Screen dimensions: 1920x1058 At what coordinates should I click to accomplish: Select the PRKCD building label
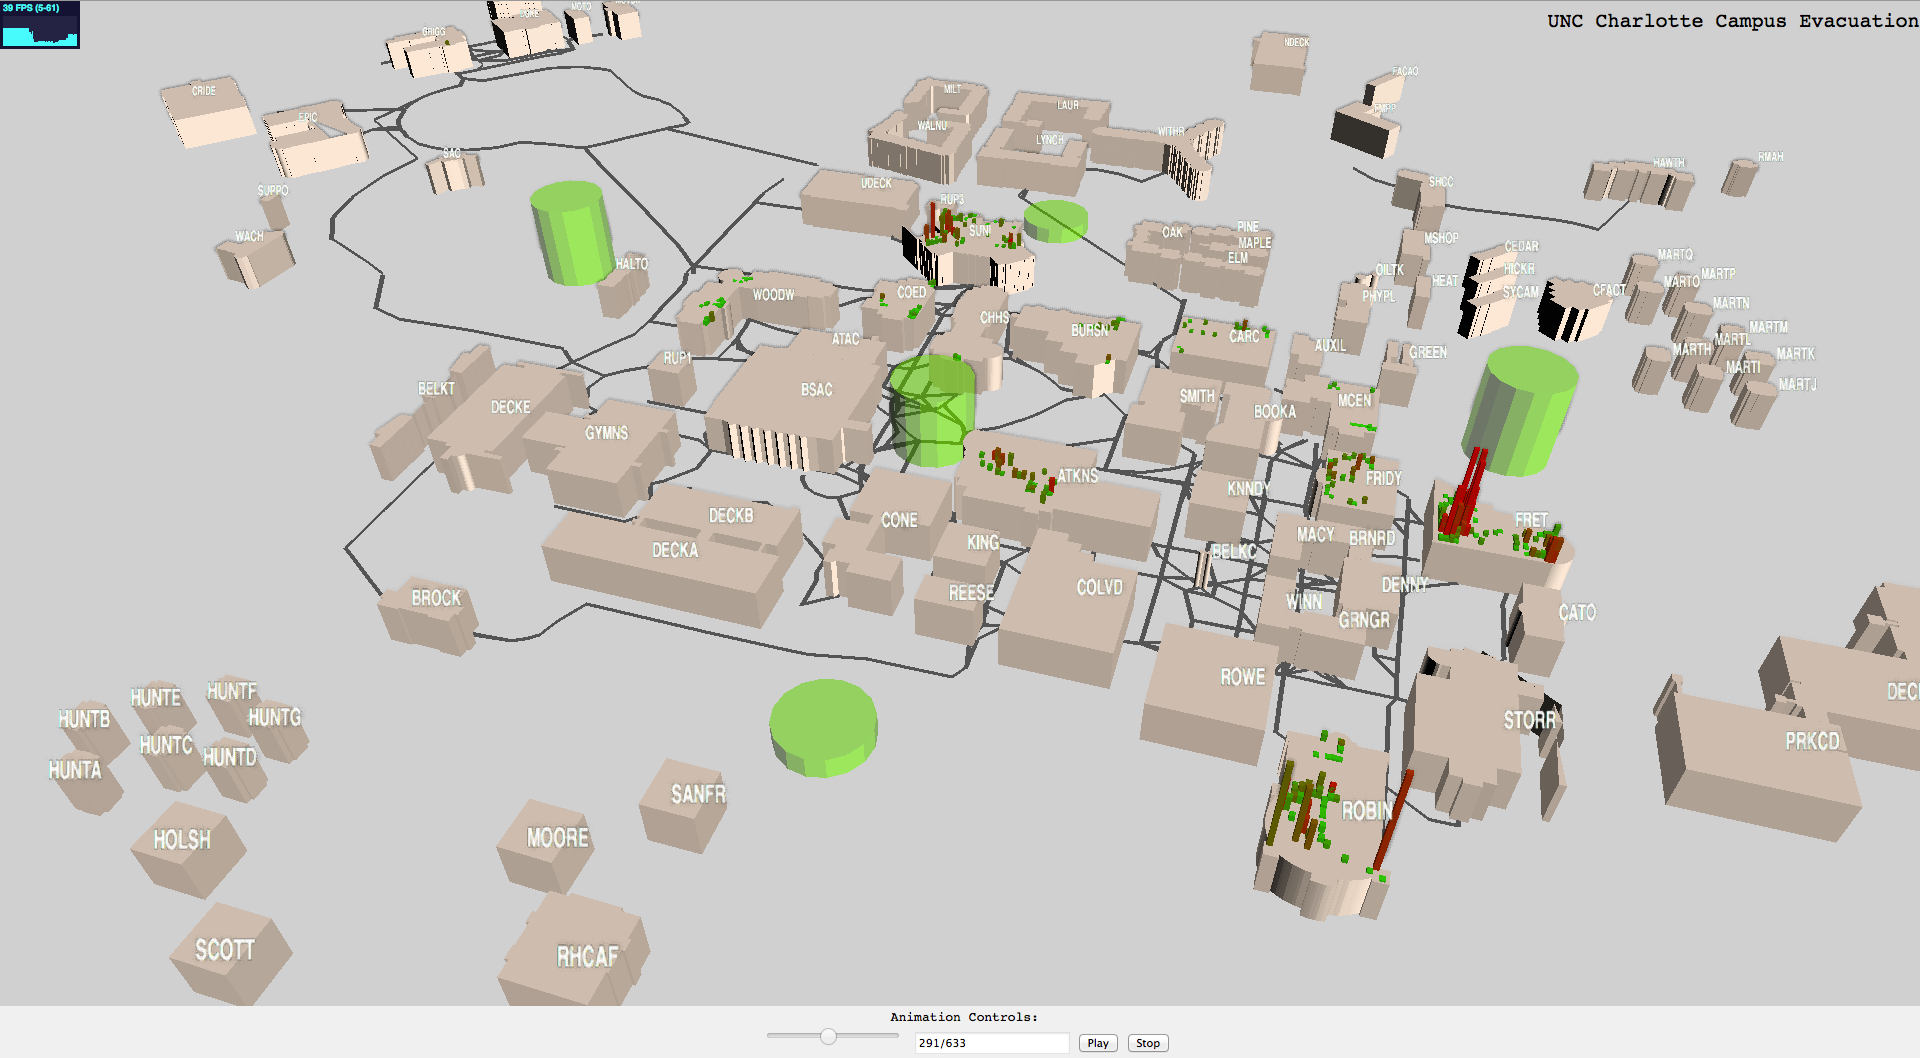tap(1812, 741)
